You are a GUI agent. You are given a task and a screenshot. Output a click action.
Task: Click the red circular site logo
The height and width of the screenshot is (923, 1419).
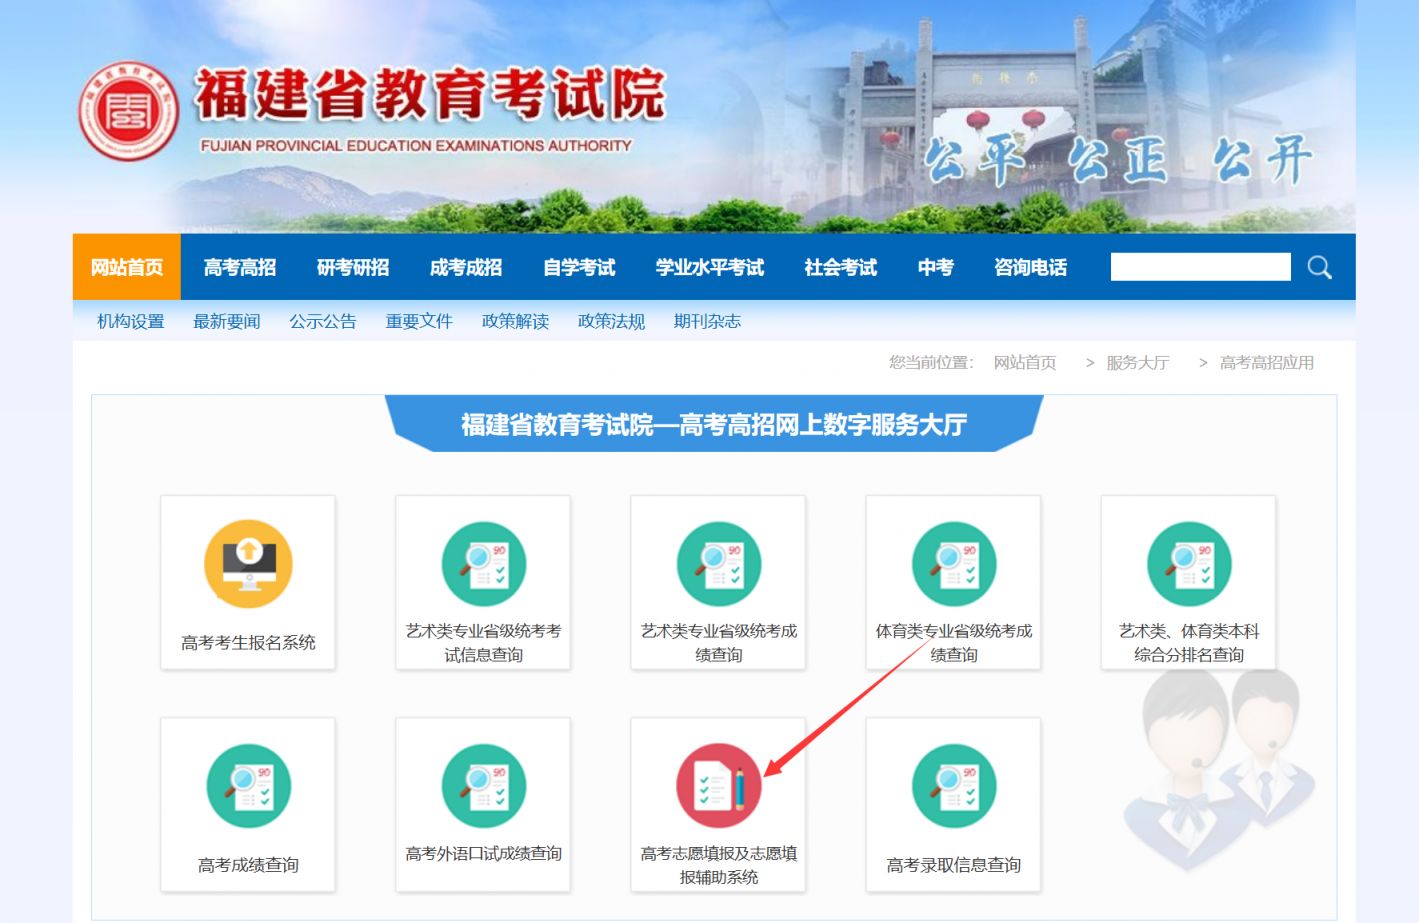[x=128, y=111]
